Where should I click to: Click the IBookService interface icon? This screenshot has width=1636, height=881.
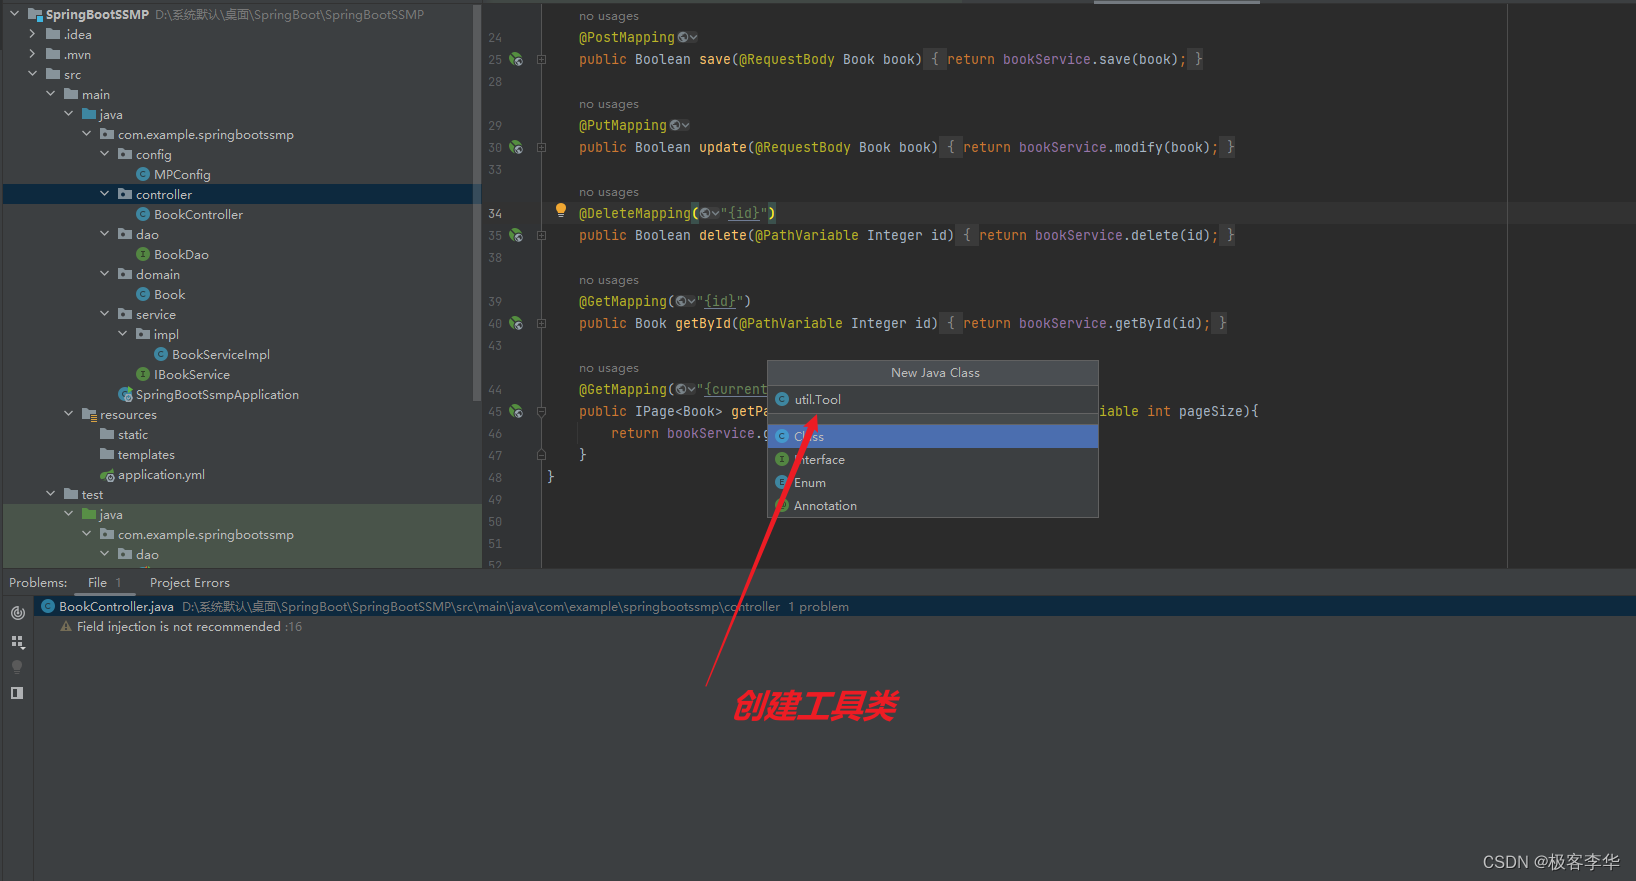(143, 374)
